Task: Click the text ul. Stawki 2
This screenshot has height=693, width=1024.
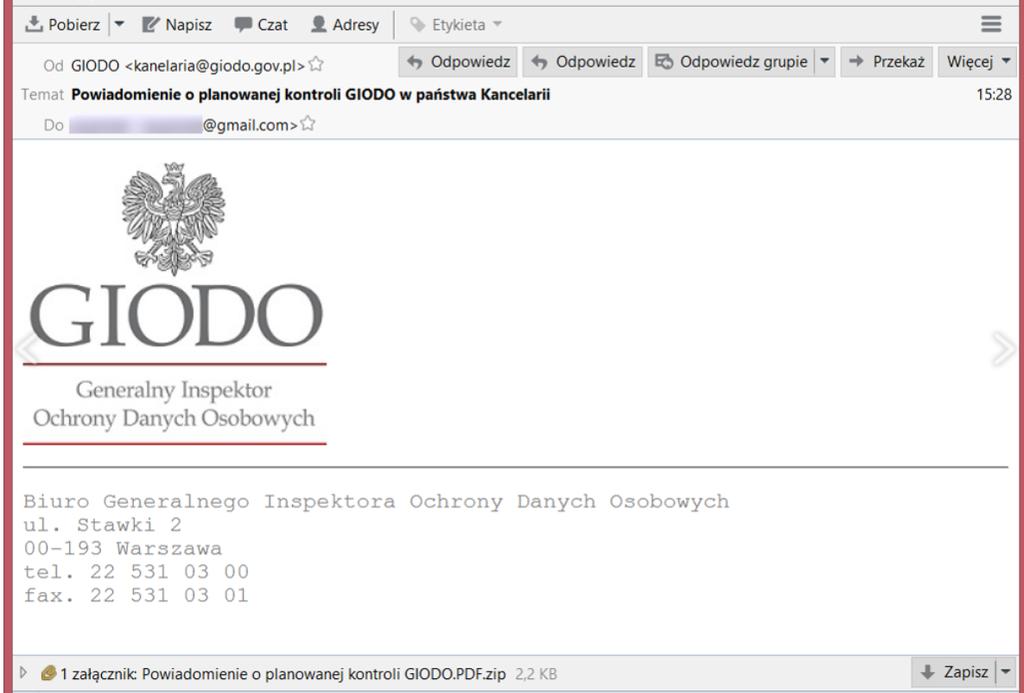Action: [103, 525]
